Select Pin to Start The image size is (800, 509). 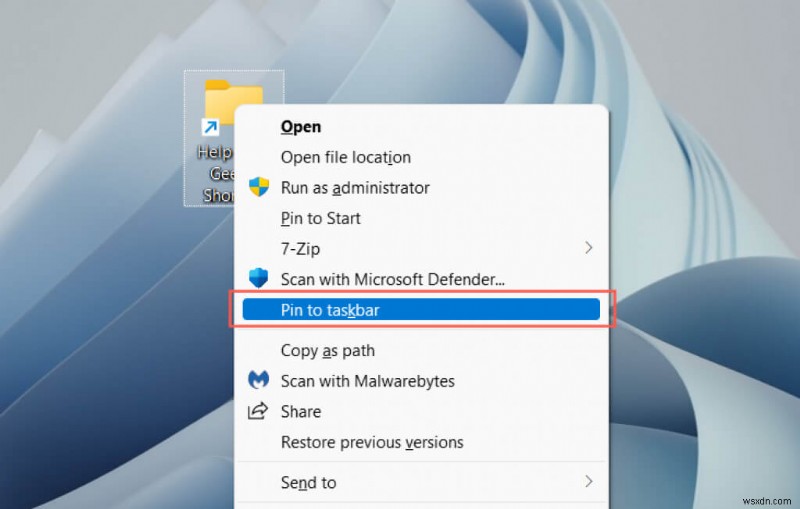(x=421, y=218)
